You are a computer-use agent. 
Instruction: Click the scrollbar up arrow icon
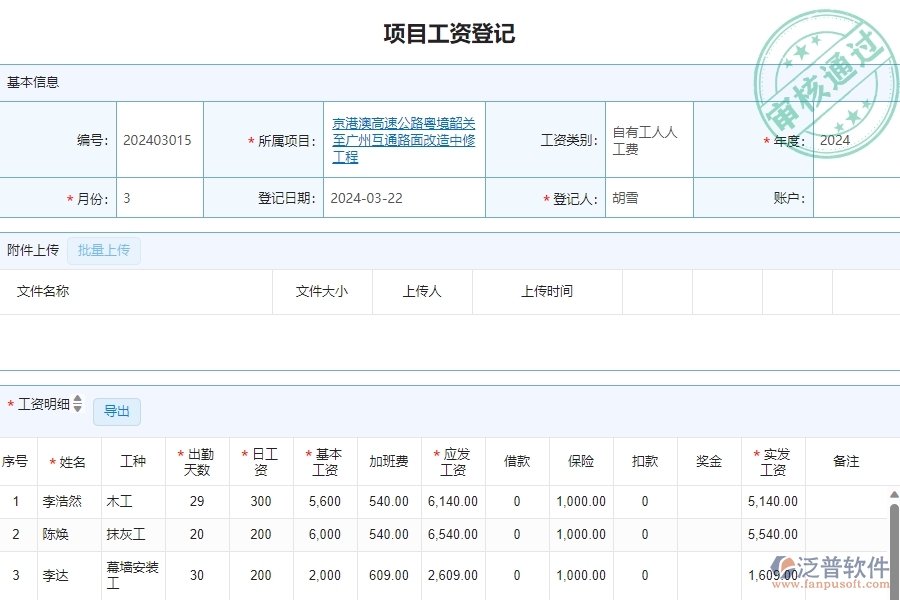pyautogui.click(x=893, y=492)
